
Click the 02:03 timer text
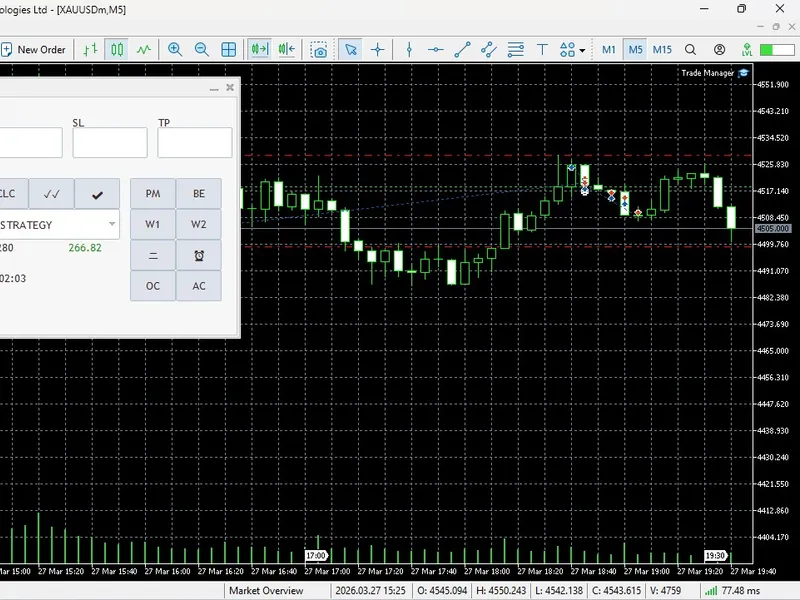[13, 279]
